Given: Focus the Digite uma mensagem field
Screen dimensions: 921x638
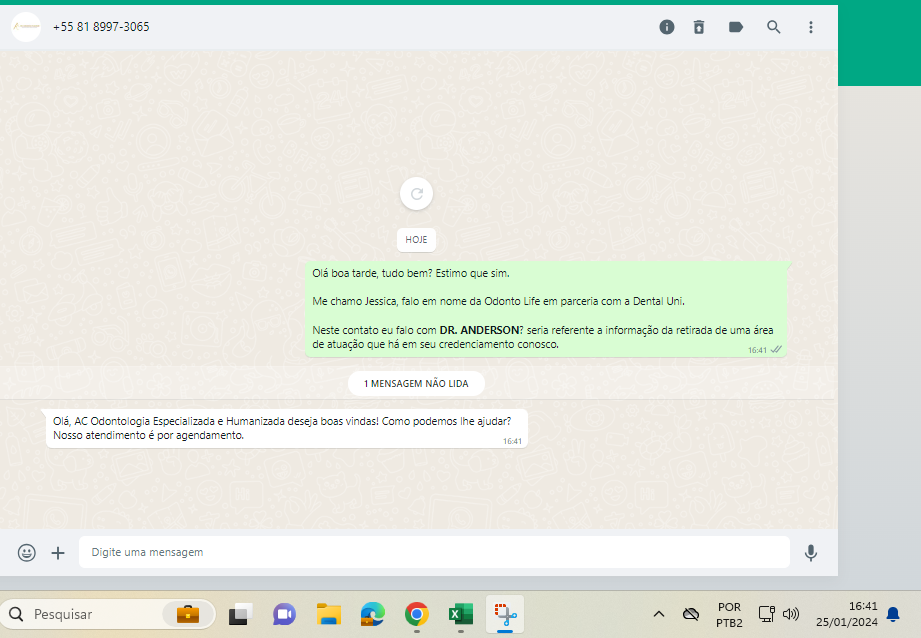Looking at the screenshot, I should coord(434,552).
